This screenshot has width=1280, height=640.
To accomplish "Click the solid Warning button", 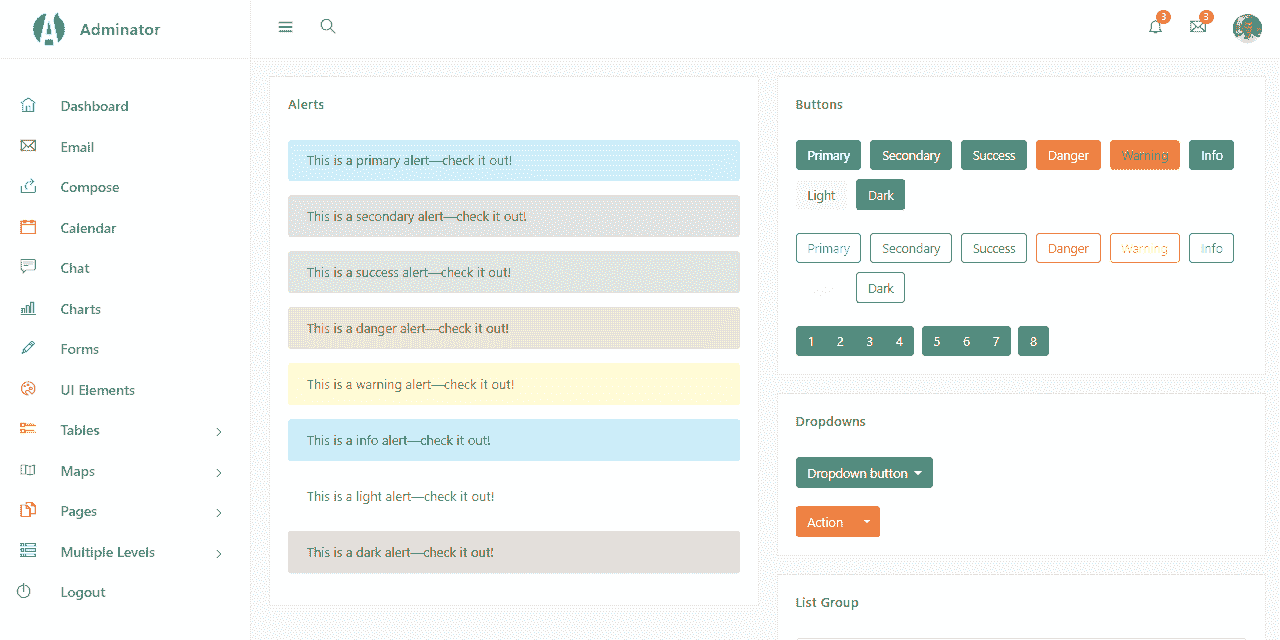I will pyautogui.click(x=1145, y=155).
